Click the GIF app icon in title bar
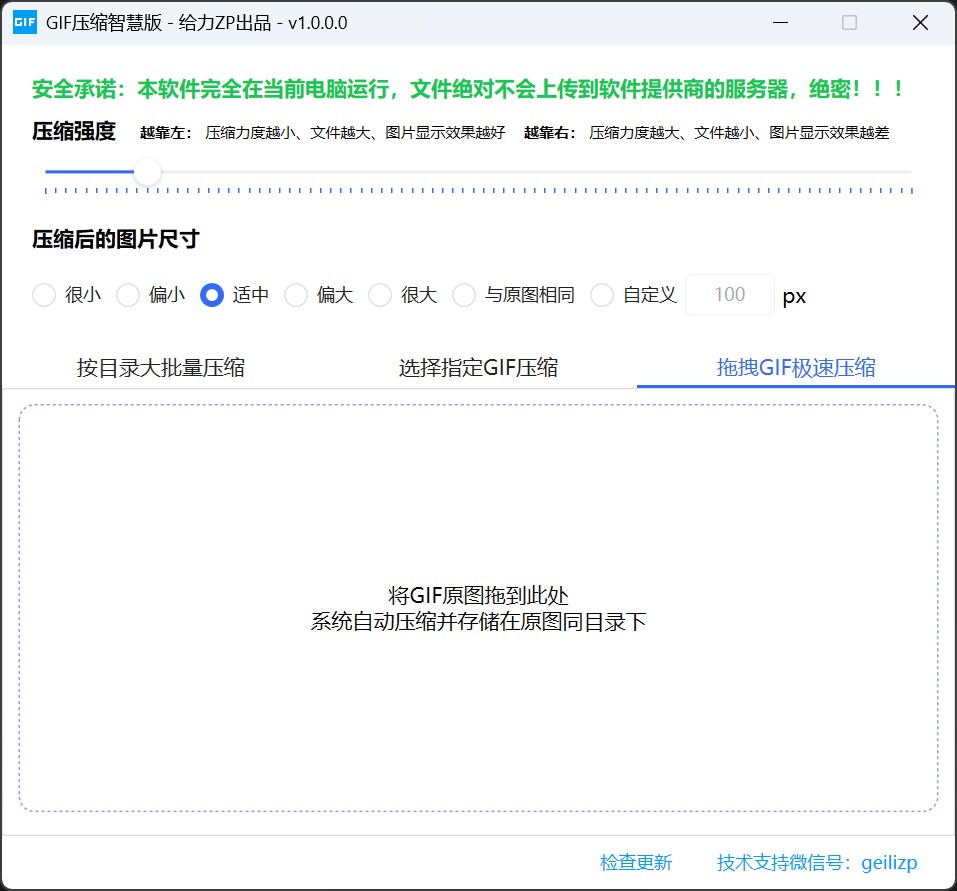The height and width of the screenshot is (891, 957). pos(24,23)
